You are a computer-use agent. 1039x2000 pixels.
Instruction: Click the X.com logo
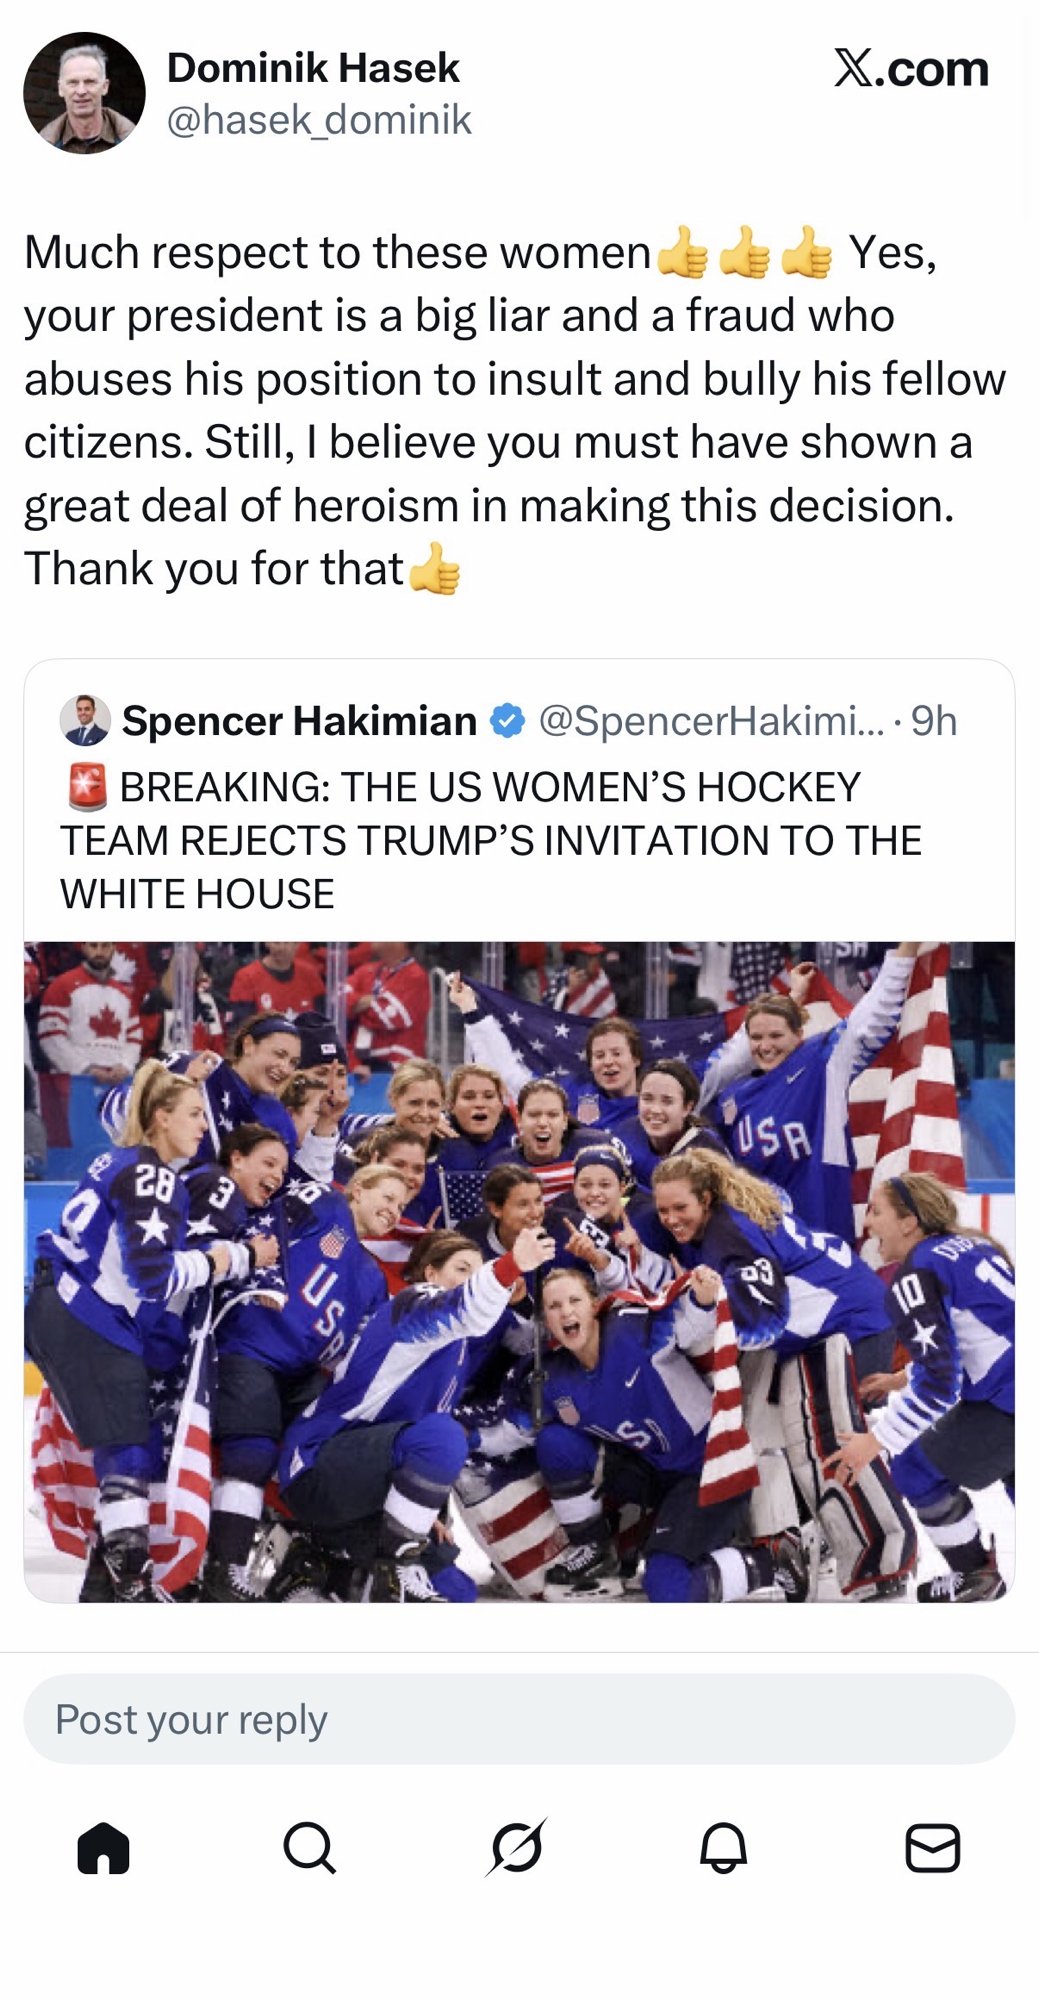click(x=911, y=69)
